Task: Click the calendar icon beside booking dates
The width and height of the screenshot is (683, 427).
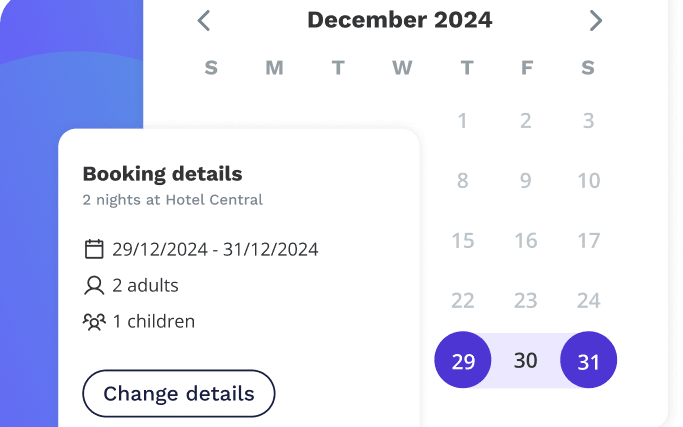Action: pyautogui.click(x=94, y=249)
